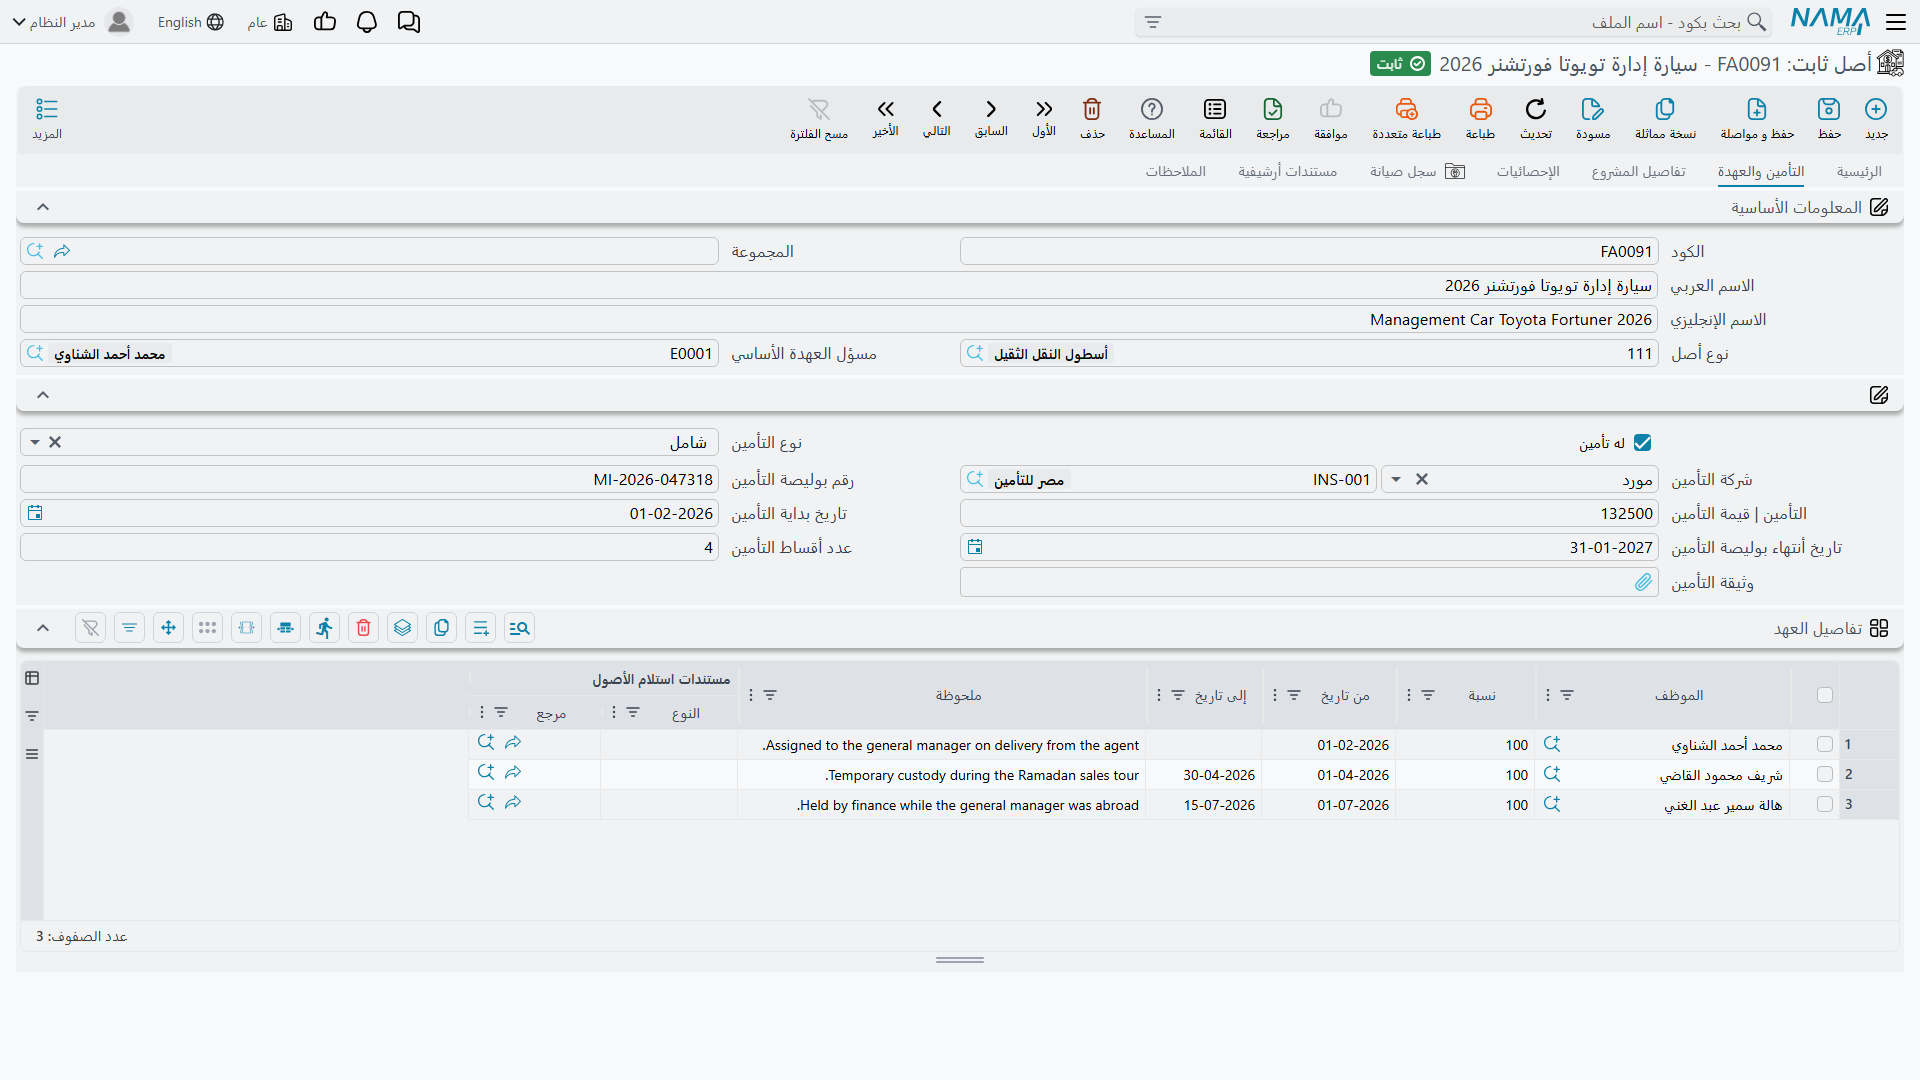Check the row checkbox for هالة سمير عبد الغني
This screenshot has width=1920, height=1080.
tap(1825, 805)
